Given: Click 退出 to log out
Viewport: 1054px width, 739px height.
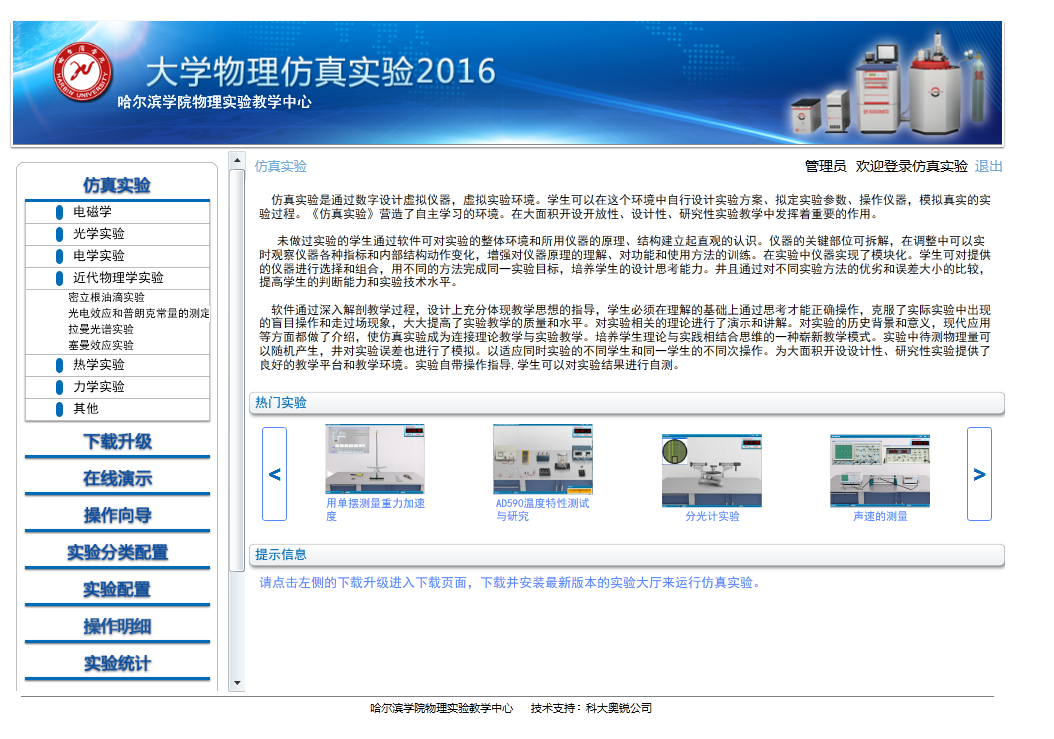Looking at the screenshot, I should tap(988, 166).
